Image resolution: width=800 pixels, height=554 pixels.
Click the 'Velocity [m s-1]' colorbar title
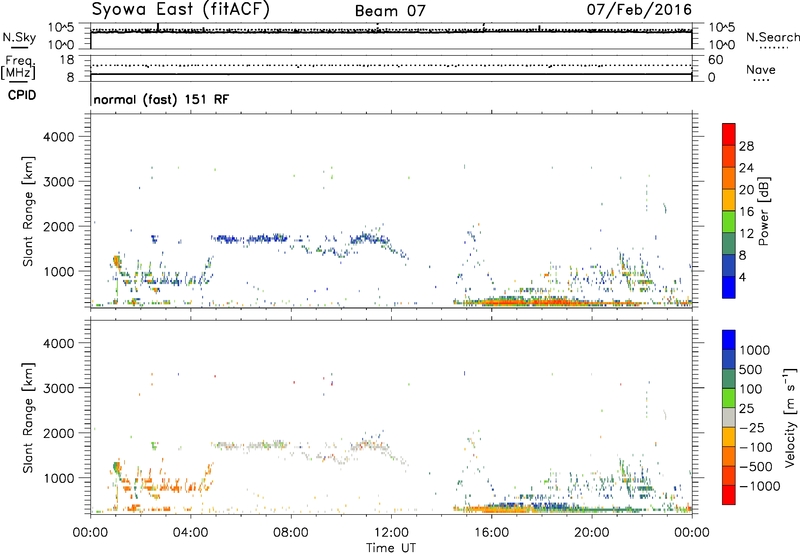click(790, 417)
